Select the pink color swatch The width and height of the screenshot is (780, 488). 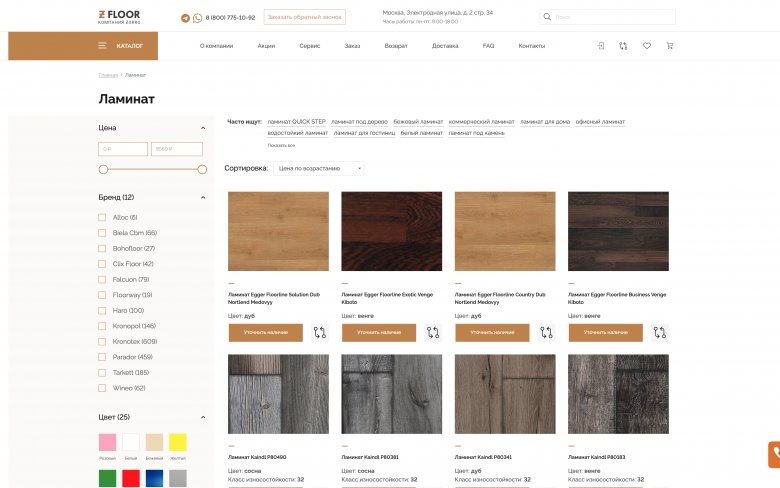[107, 442]
